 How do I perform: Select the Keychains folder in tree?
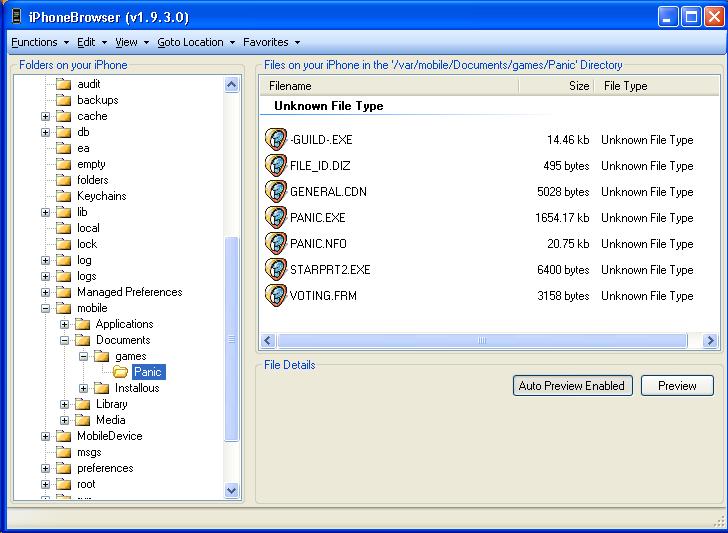pyautogui.click(x=101, y=196)
